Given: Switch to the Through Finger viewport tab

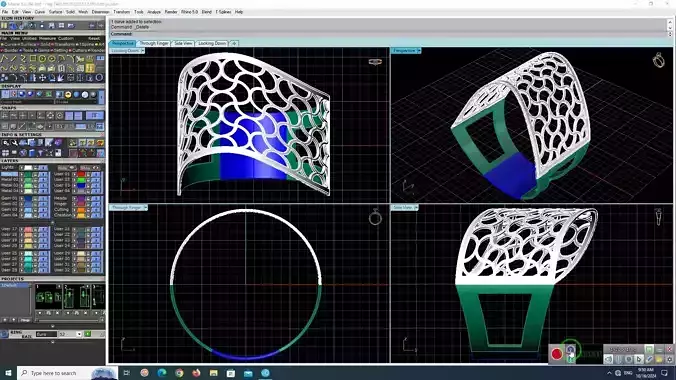Looking at the screenshot, I should point(154,44).
